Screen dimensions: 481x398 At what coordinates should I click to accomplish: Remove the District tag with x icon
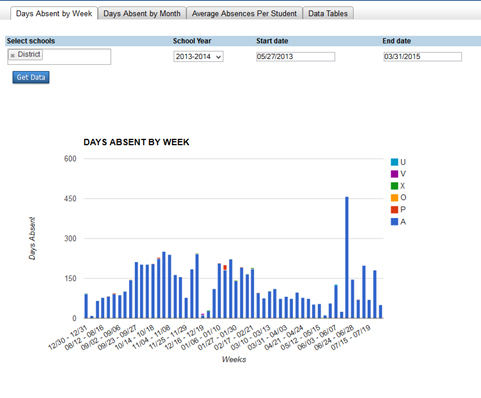coord(12,56)
